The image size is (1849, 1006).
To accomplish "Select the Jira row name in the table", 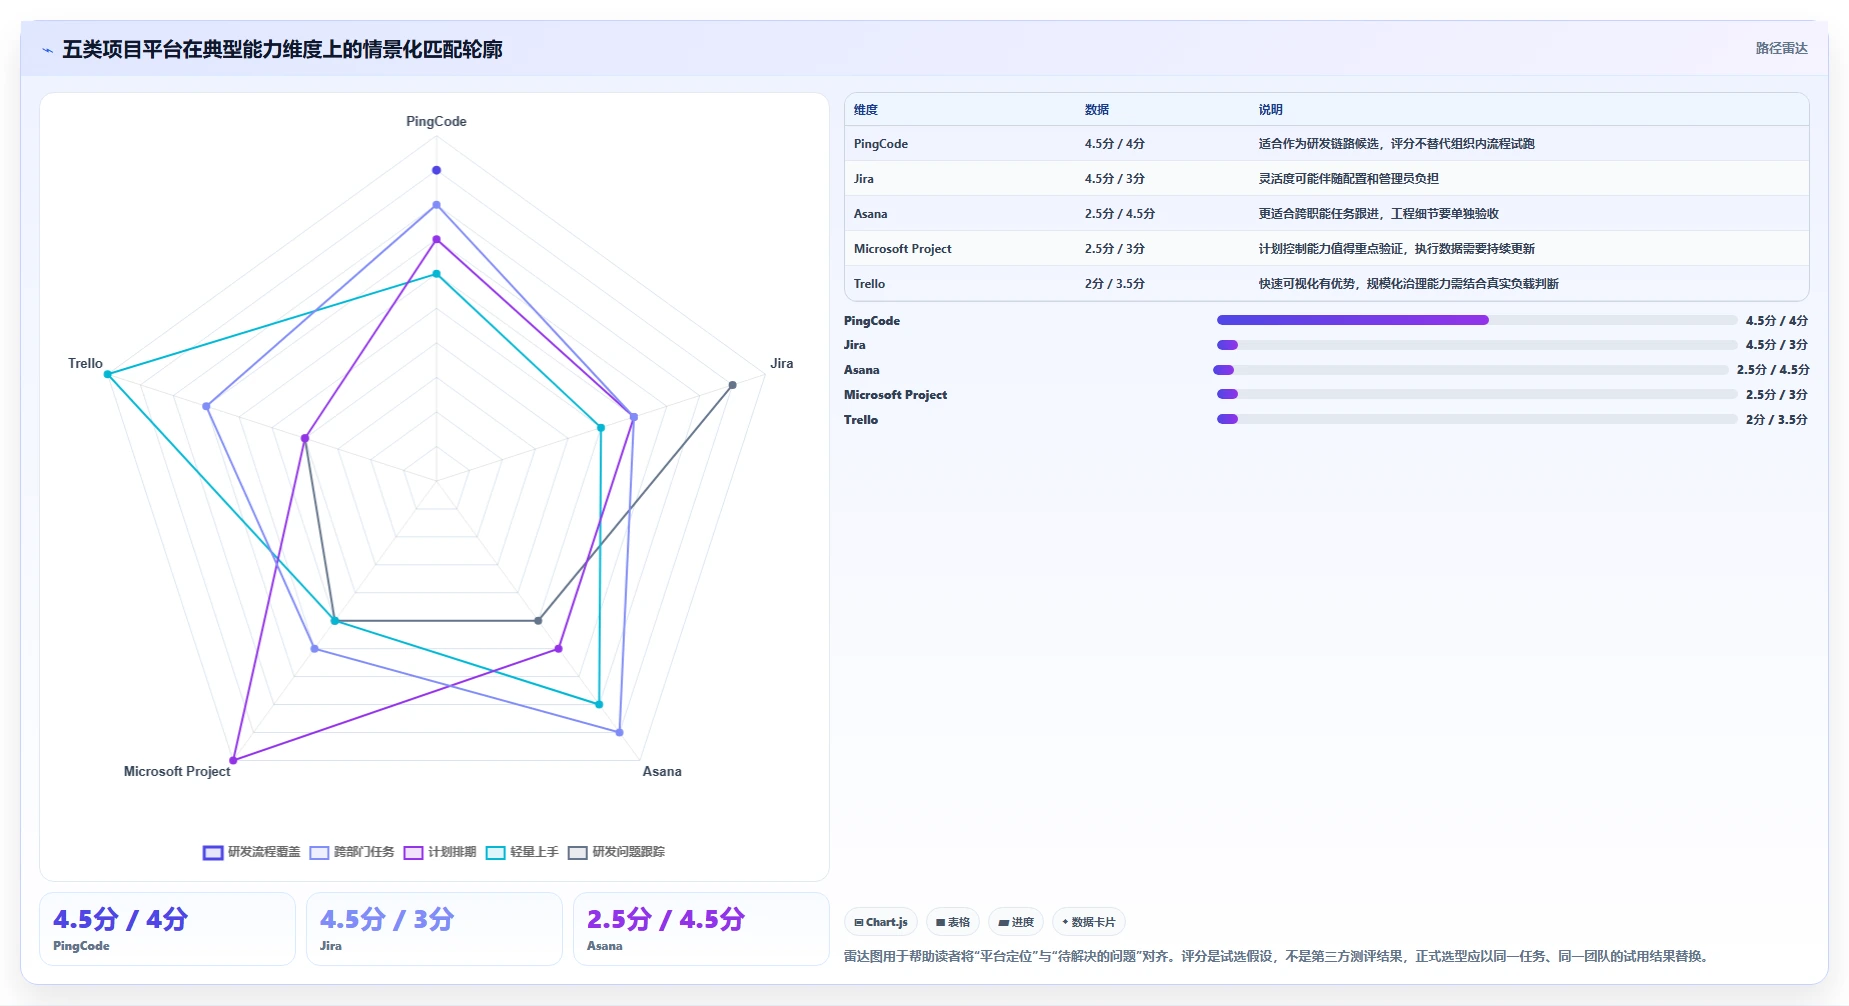I will pos(864,179).
